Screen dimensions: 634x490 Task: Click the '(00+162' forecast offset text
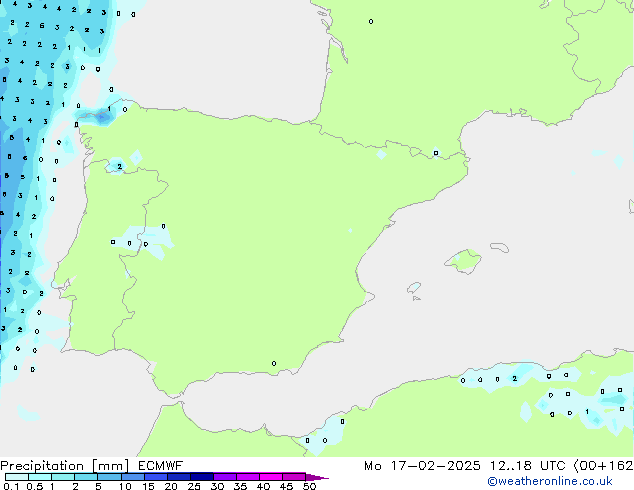tap(603, 466)
